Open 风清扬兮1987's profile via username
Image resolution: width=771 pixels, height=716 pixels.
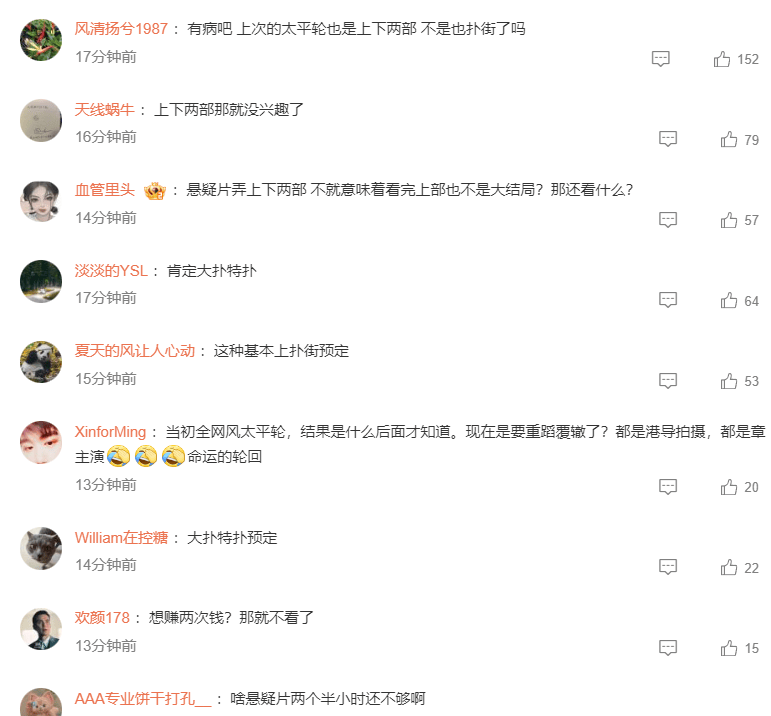121,29
